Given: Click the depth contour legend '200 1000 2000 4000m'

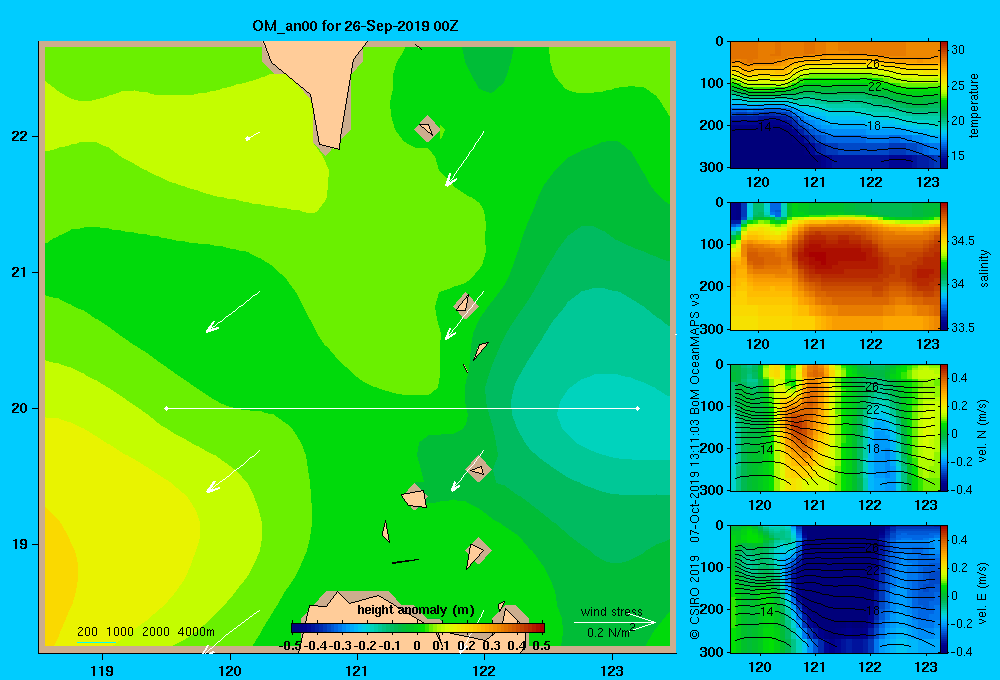Looking at the screenshot, I should point(145,632).
